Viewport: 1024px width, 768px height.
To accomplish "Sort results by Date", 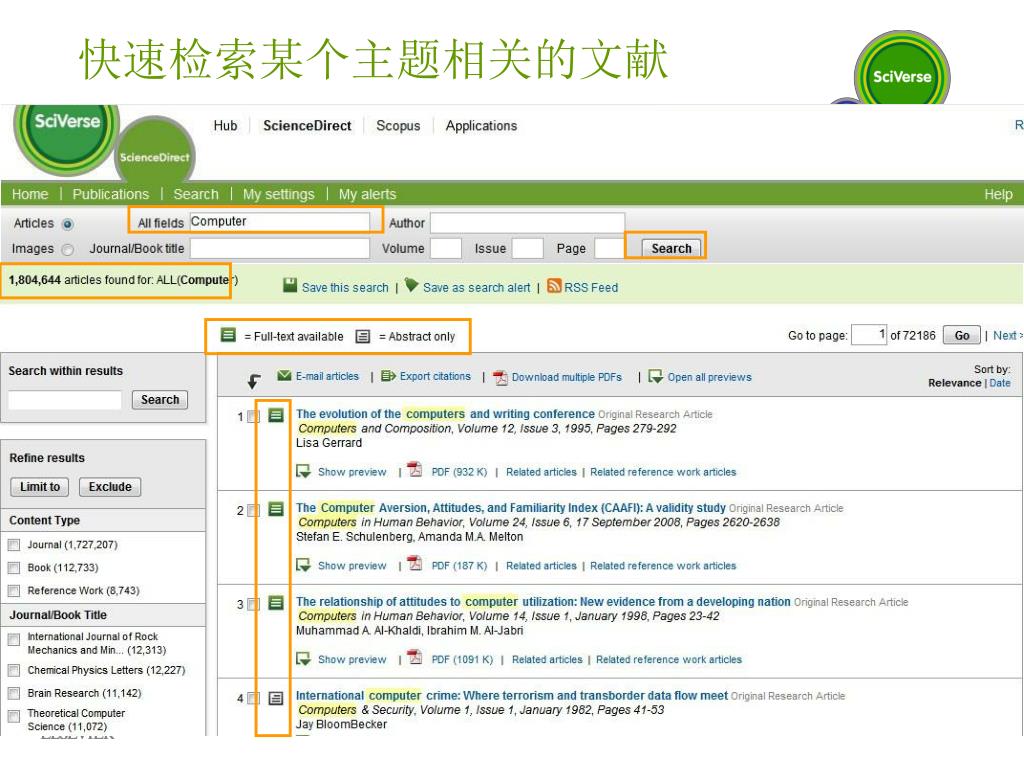I will 1000,383.
